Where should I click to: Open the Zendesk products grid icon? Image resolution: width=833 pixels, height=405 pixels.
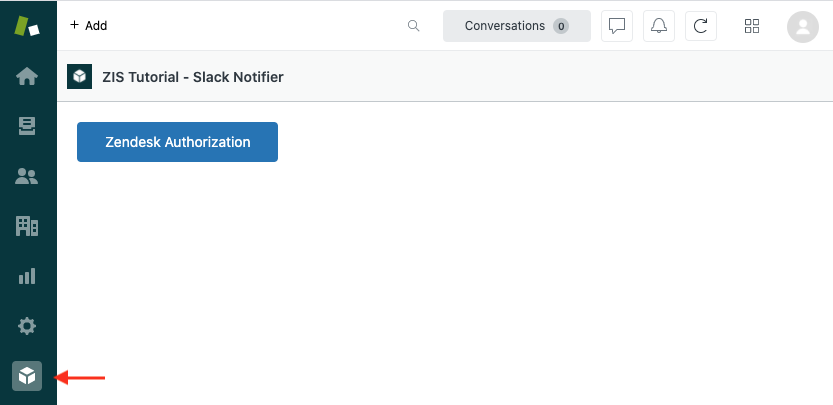point(752,26)
